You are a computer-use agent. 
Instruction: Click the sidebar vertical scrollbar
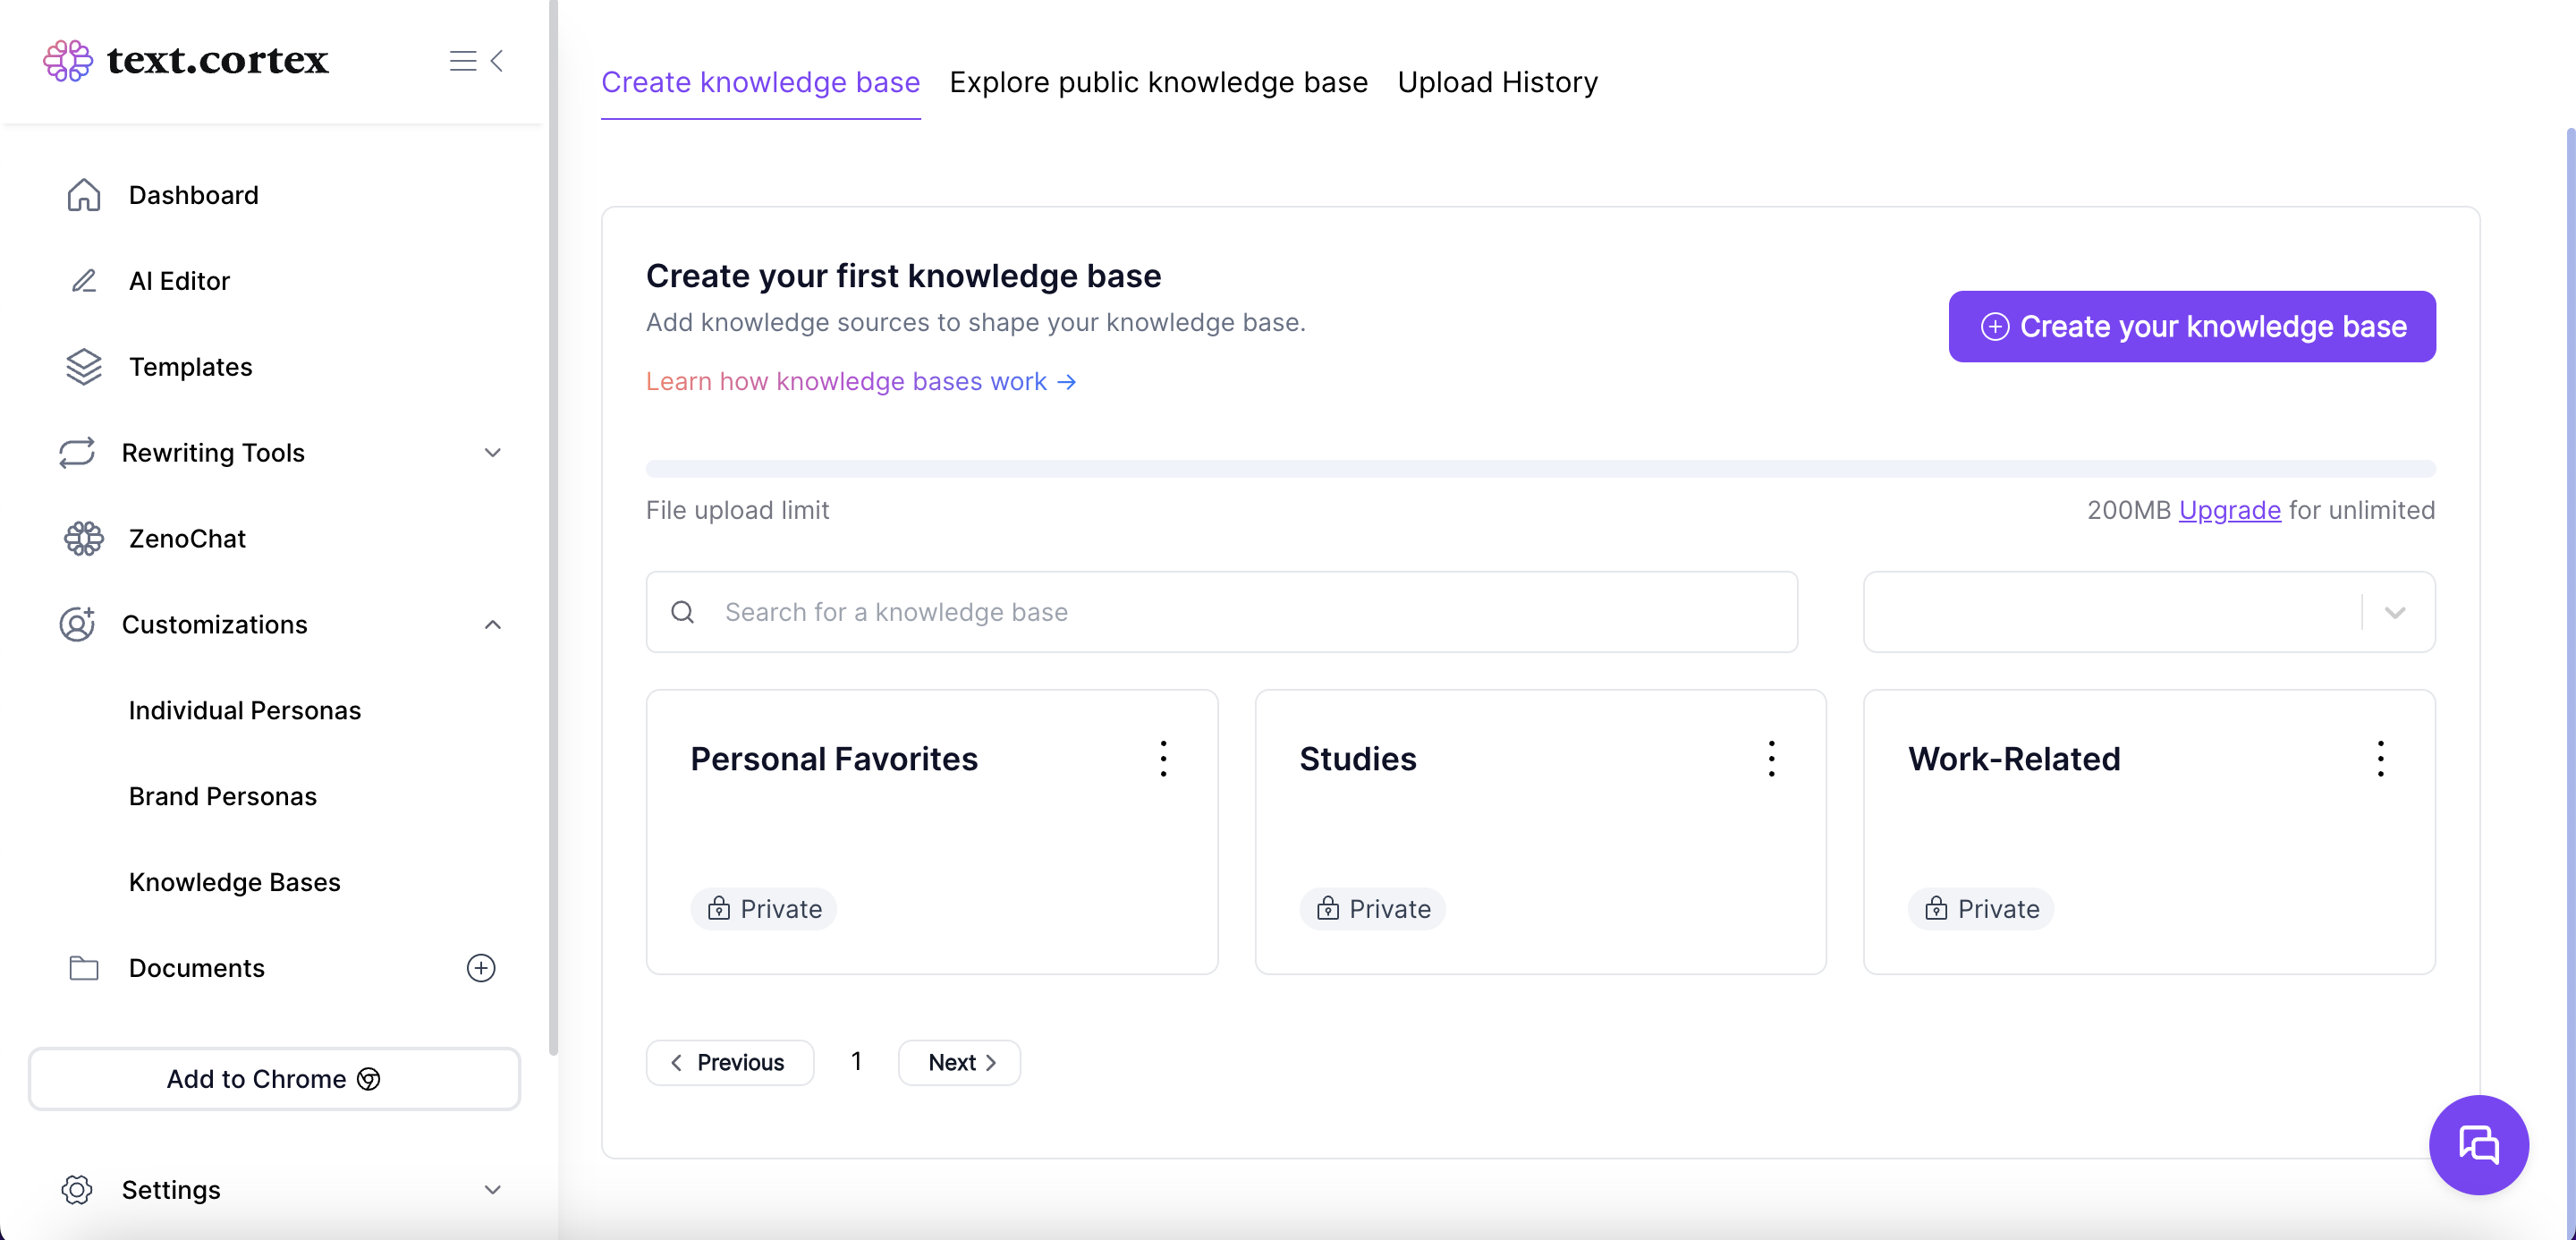(x=553, y=527)
